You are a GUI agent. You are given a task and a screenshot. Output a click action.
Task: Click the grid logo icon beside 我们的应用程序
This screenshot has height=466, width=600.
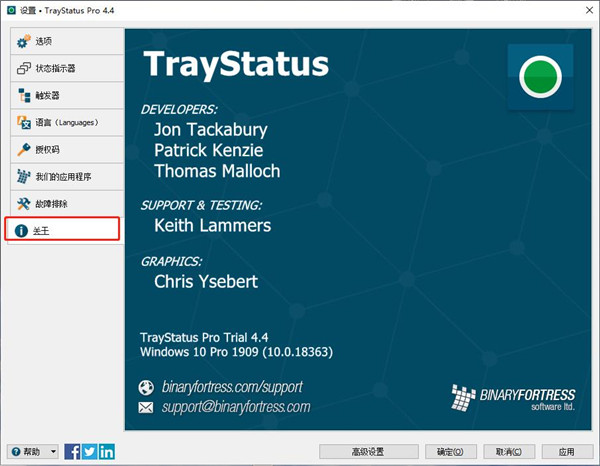coord(23,176)
